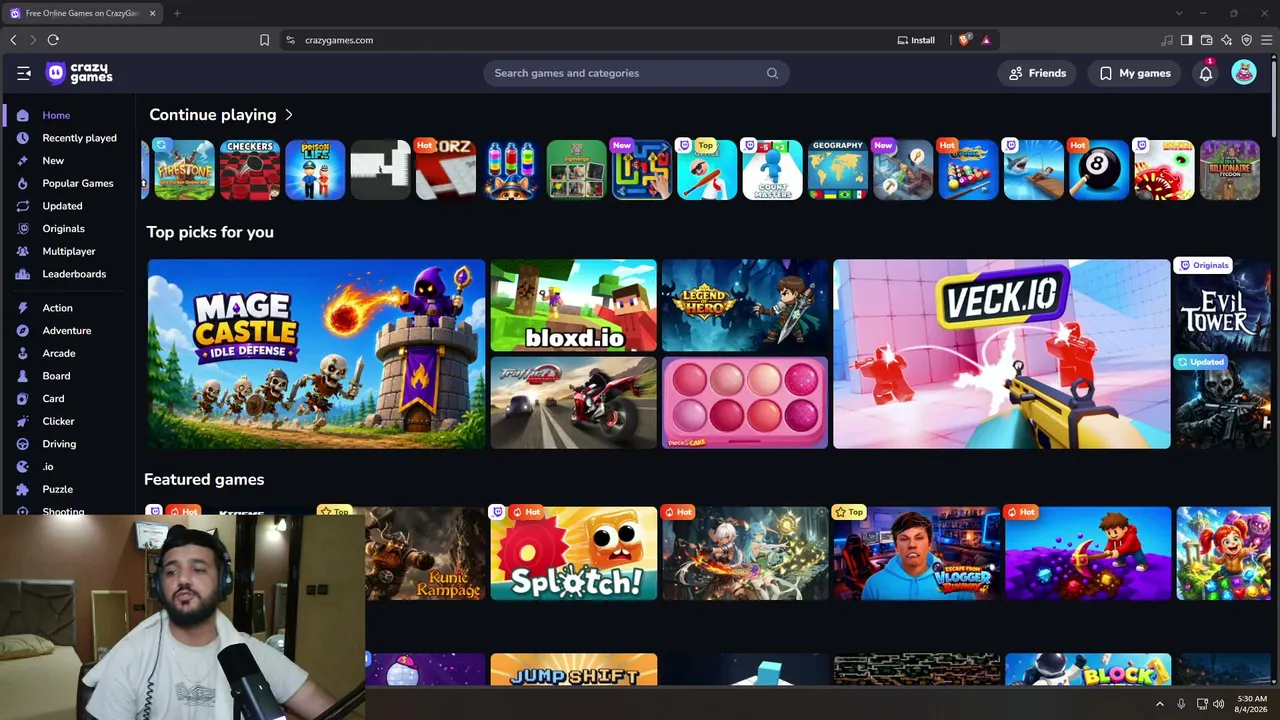This screenshot has width=1280, height=720.
Task: Click the .io category icon in sidebar
Action: [23, 466]
